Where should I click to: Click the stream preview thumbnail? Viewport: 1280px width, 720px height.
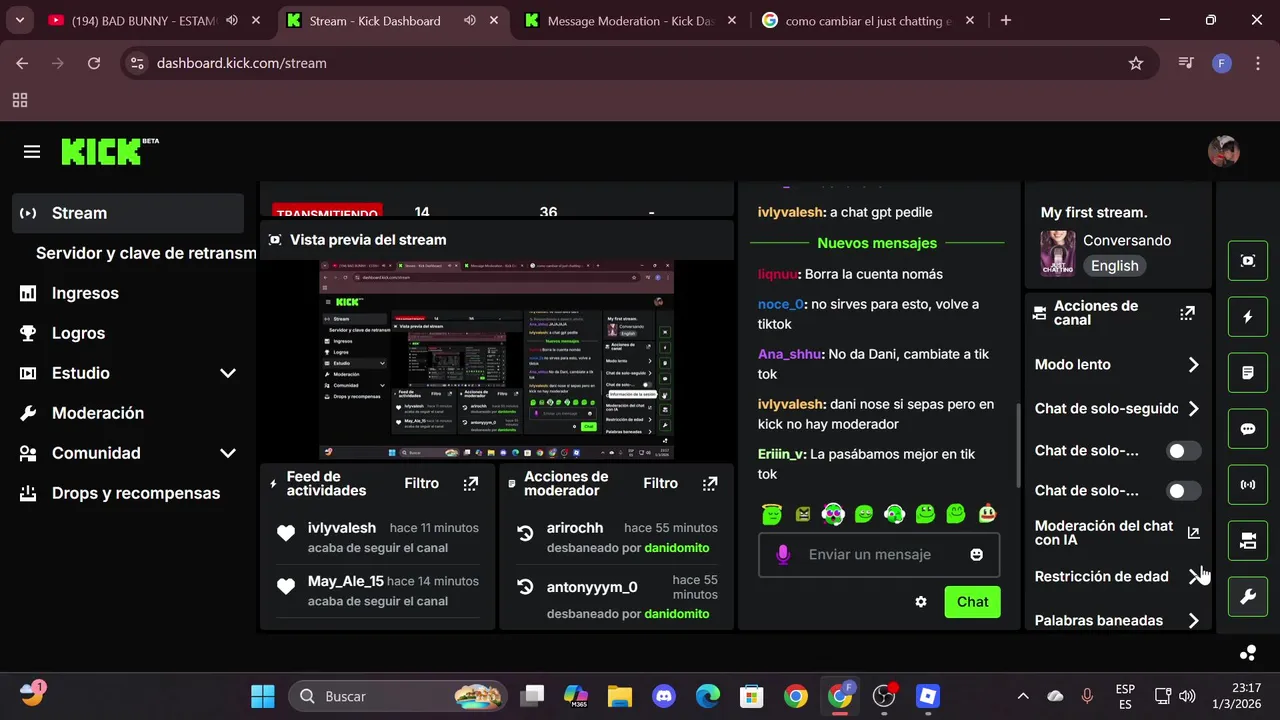[x=496, y=360]
